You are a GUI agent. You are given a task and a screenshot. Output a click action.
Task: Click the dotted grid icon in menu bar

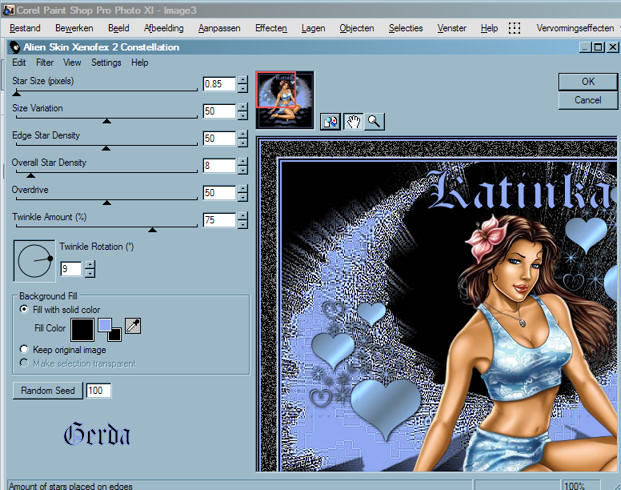tap(514, 28)
